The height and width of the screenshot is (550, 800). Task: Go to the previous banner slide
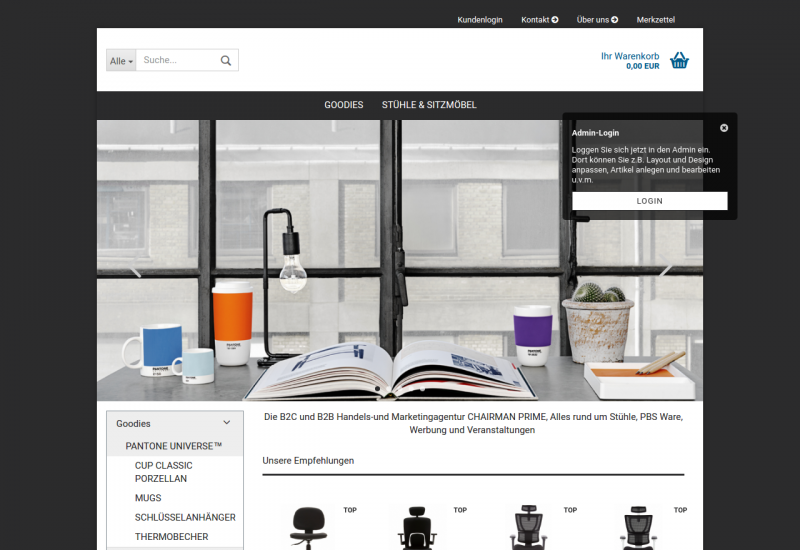(134, 270)
